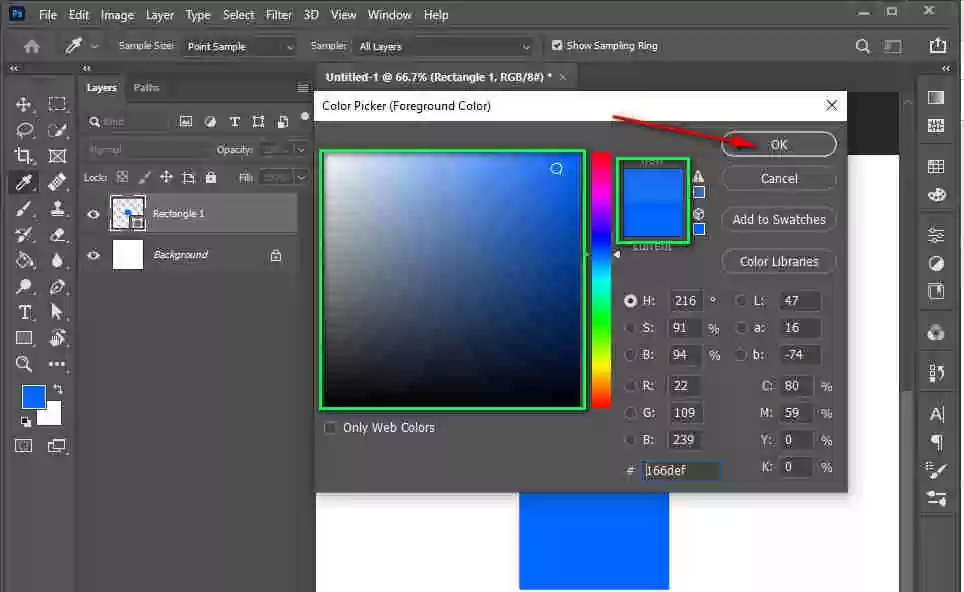Select the Move tool
This screenshot has width=964, height=592.
pyautogui.click(x=23, y=104)
